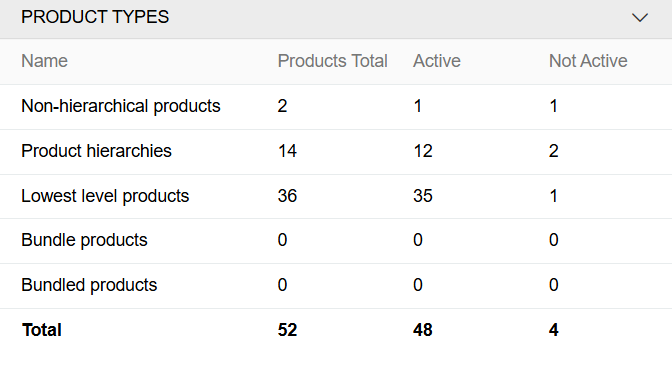This screenshot has height=390, width=672.
Task: Click active count 12 for Product hierarchies
Action: (x=423, y=151)
